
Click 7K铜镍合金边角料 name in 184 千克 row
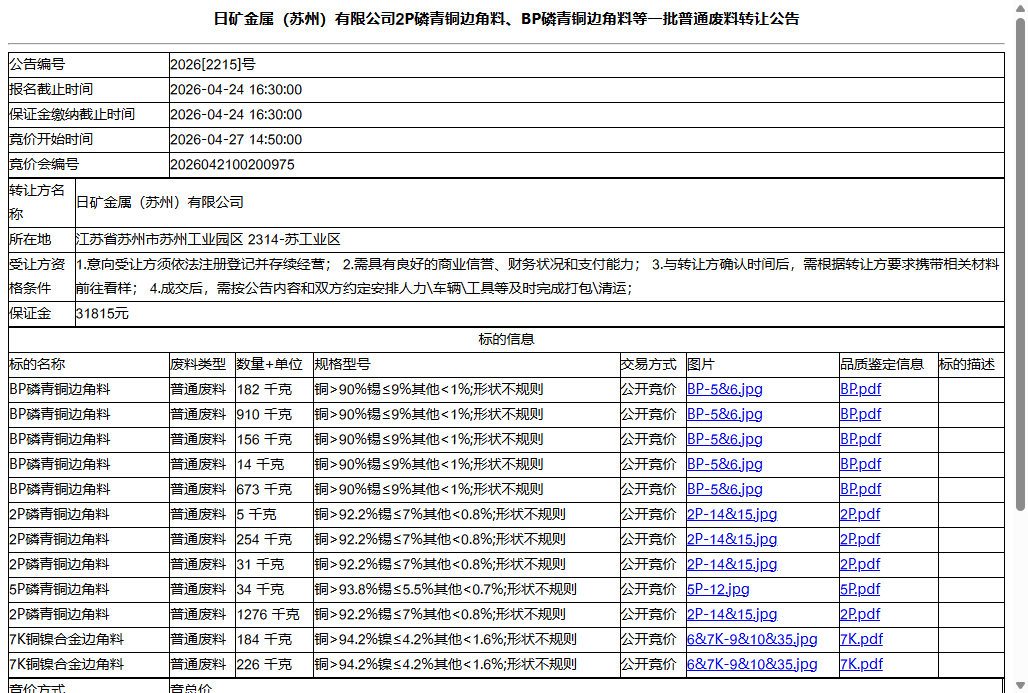point(67,639)
